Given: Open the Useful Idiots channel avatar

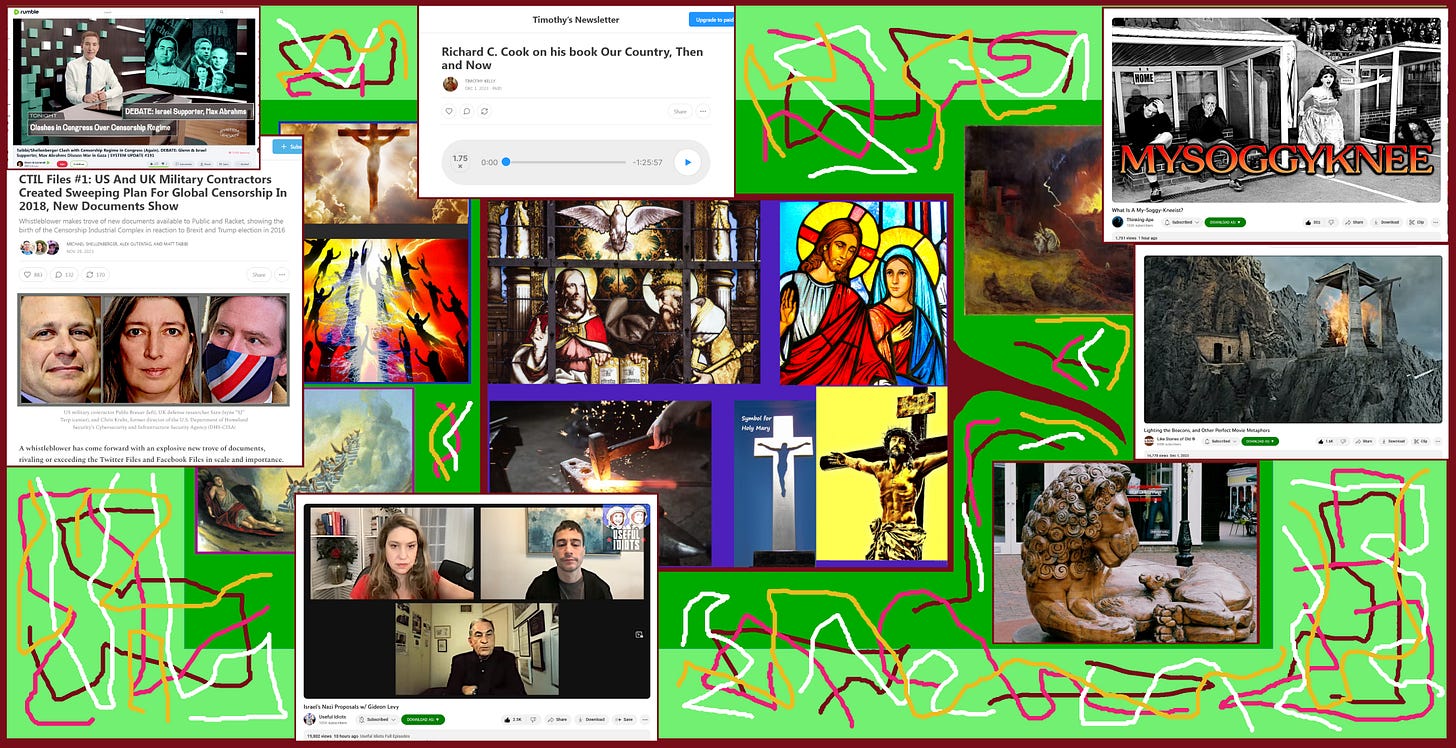Looking at the screenshot, I should (310, 719).
